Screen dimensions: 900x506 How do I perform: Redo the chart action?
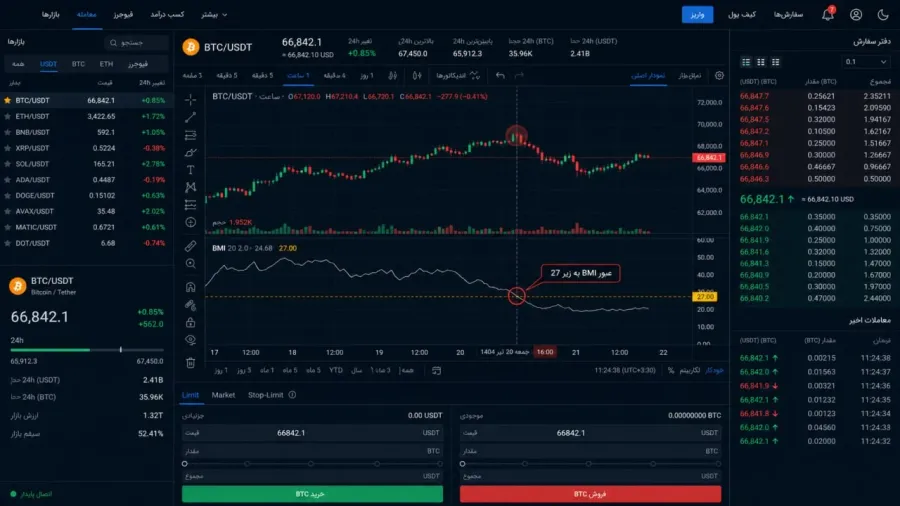pyautogui.click(x=519, y=76)
